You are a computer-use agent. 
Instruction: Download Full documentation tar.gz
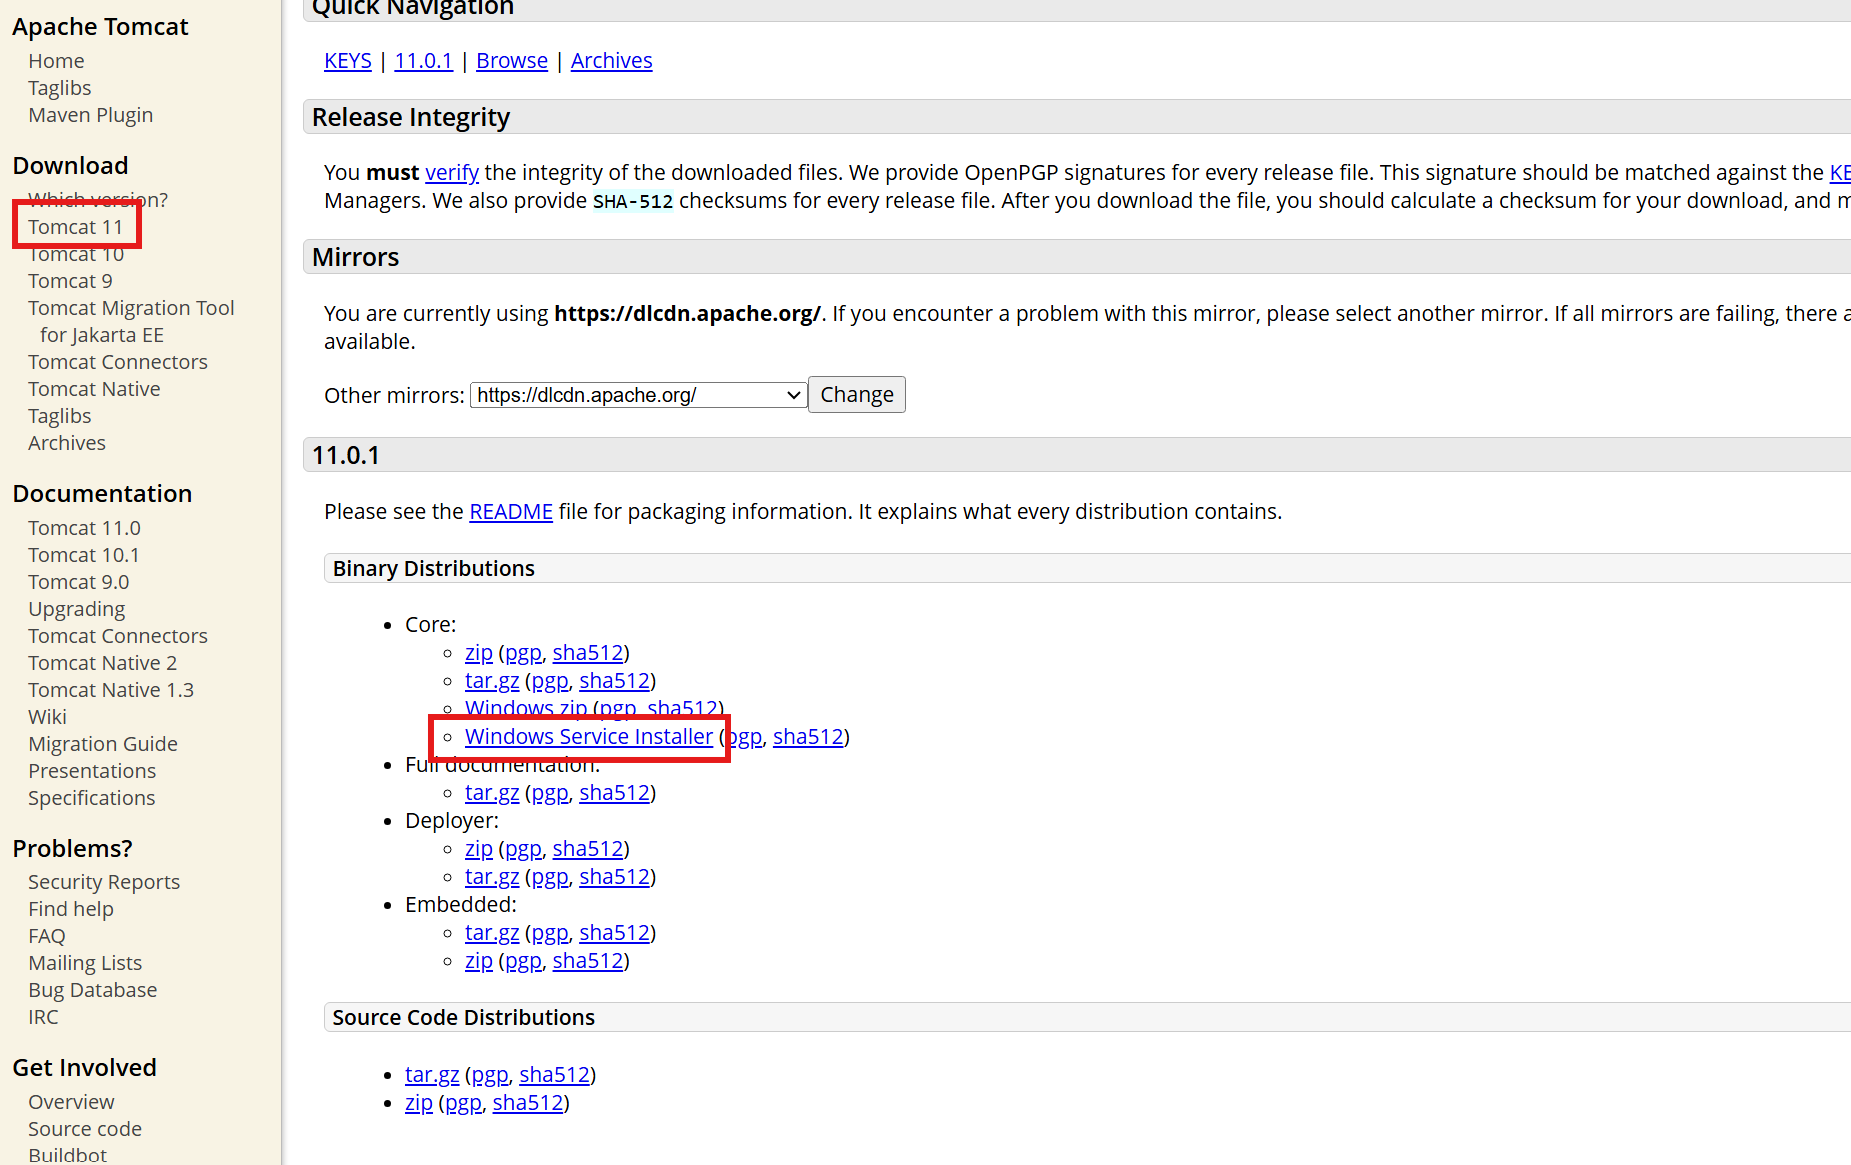pos(492,793)
